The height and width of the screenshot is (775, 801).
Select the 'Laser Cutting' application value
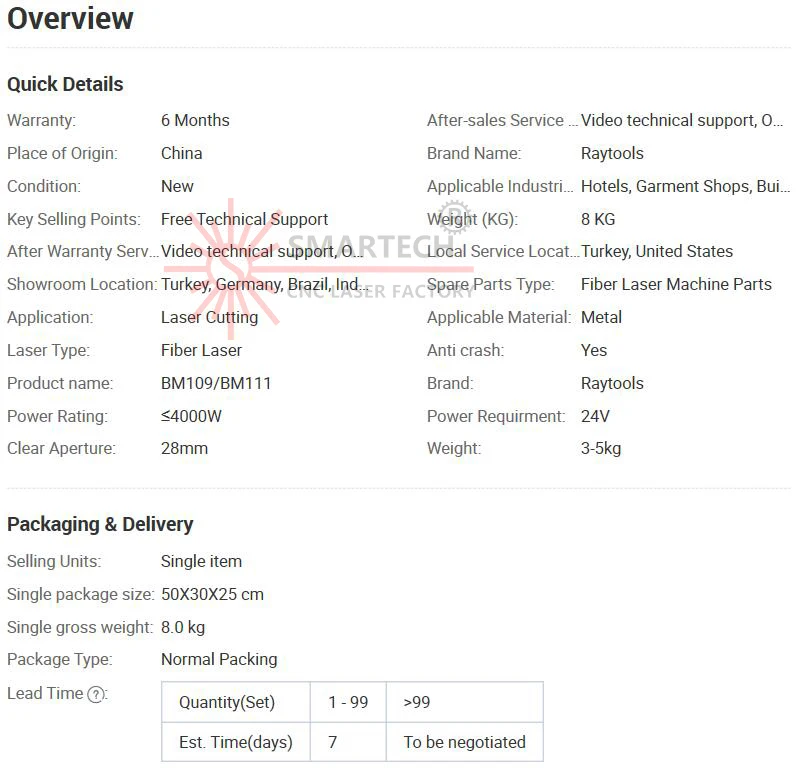(209, 318)
